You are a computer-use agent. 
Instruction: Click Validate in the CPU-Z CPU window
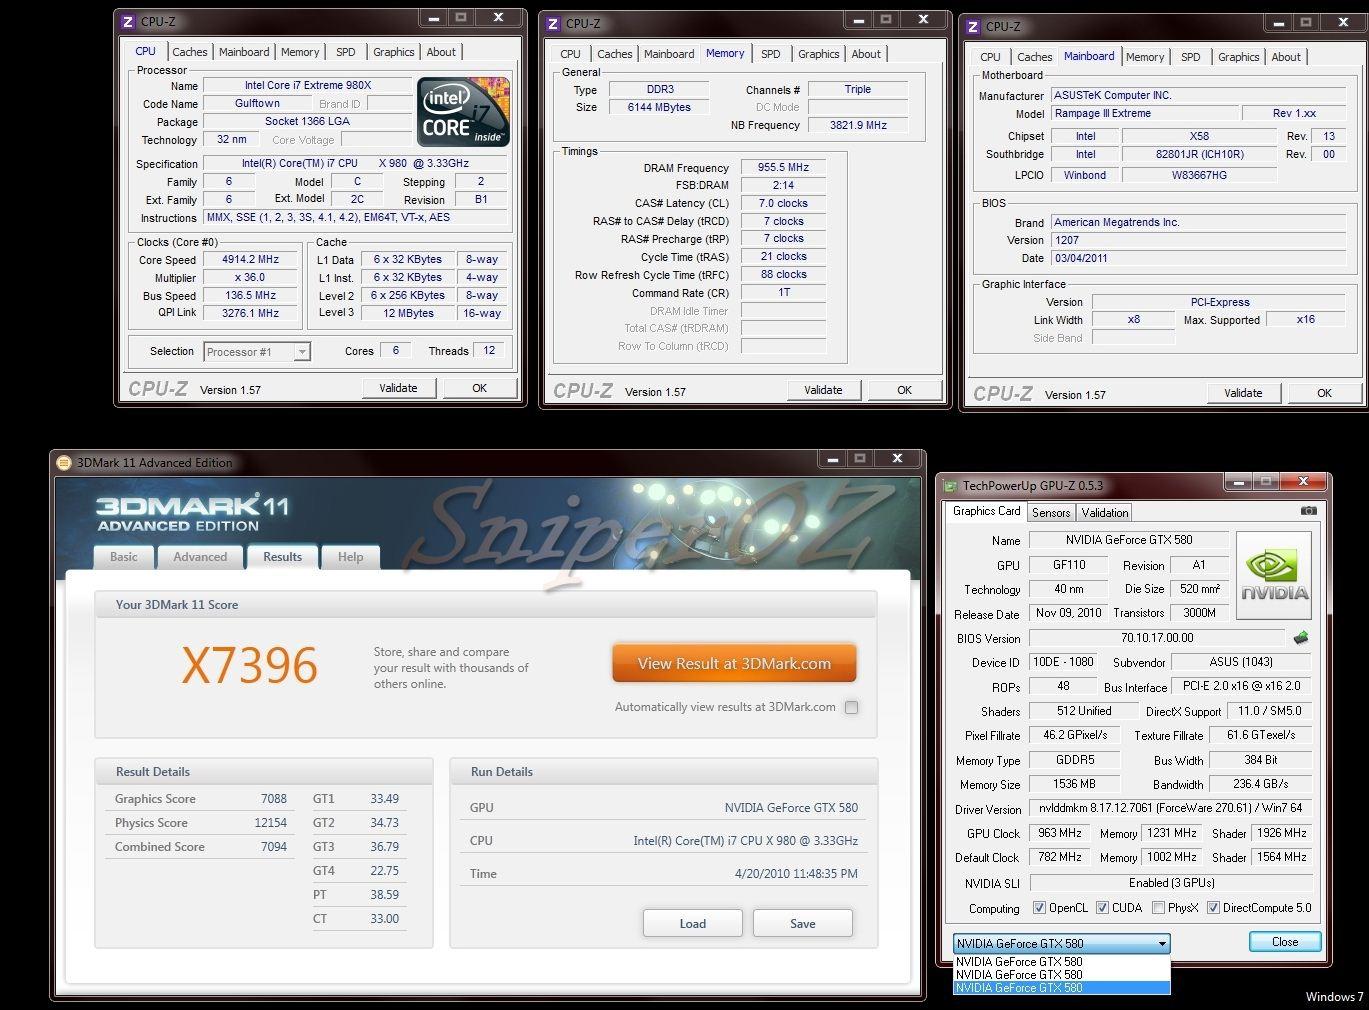[x=398, y=388]
